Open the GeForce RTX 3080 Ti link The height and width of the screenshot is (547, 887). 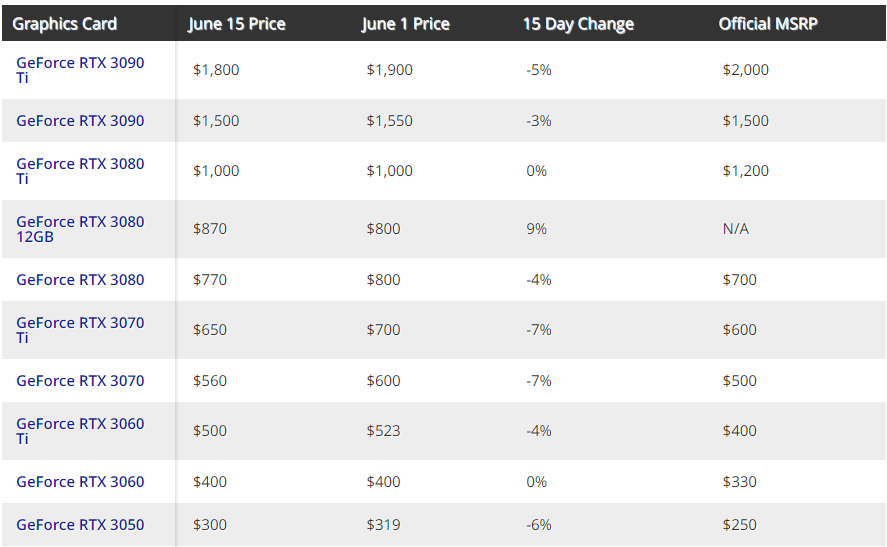point(80,171)
